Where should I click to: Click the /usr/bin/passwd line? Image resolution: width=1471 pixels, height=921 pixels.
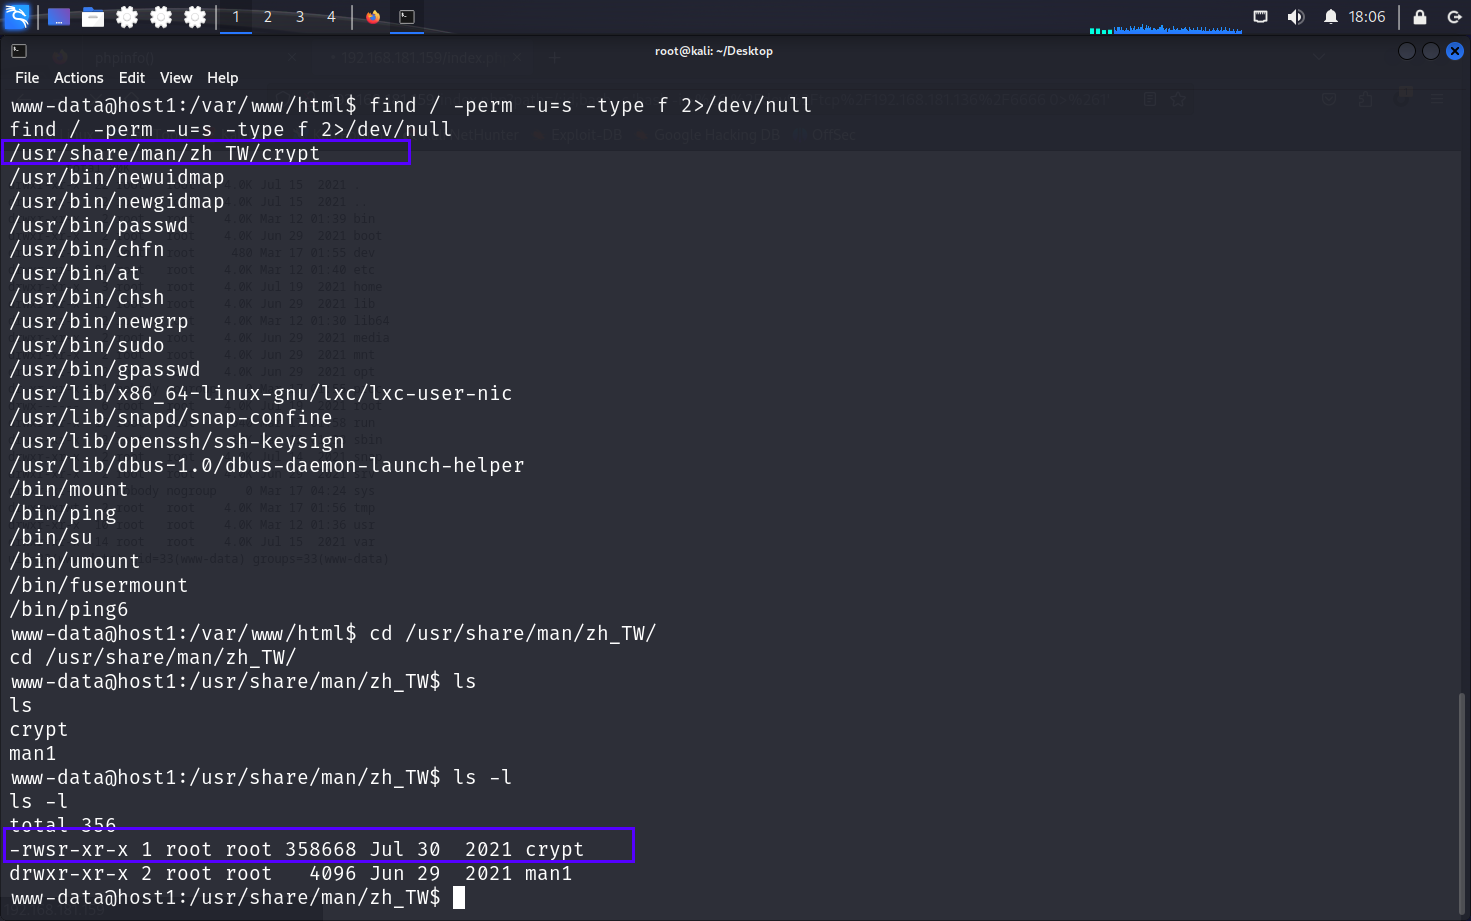pyautogui.click(x=99, y=225)
